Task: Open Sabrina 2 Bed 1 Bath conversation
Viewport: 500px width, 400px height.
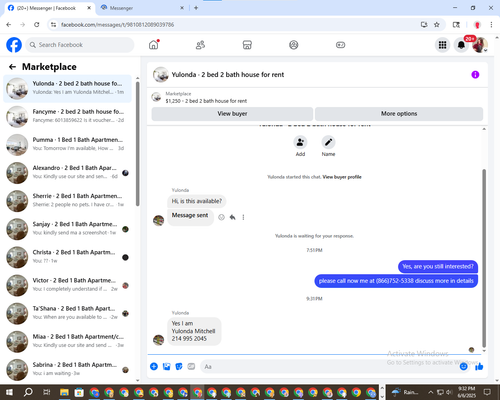Action: click(x=68, y=369)
